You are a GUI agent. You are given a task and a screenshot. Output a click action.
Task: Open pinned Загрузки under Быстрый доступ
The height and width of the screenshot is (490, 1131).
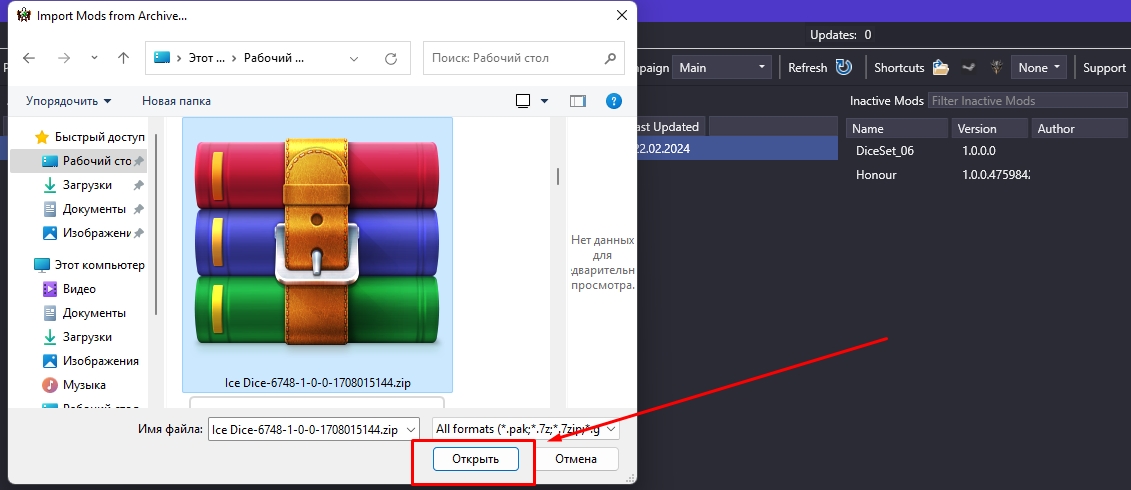[87, 185]
